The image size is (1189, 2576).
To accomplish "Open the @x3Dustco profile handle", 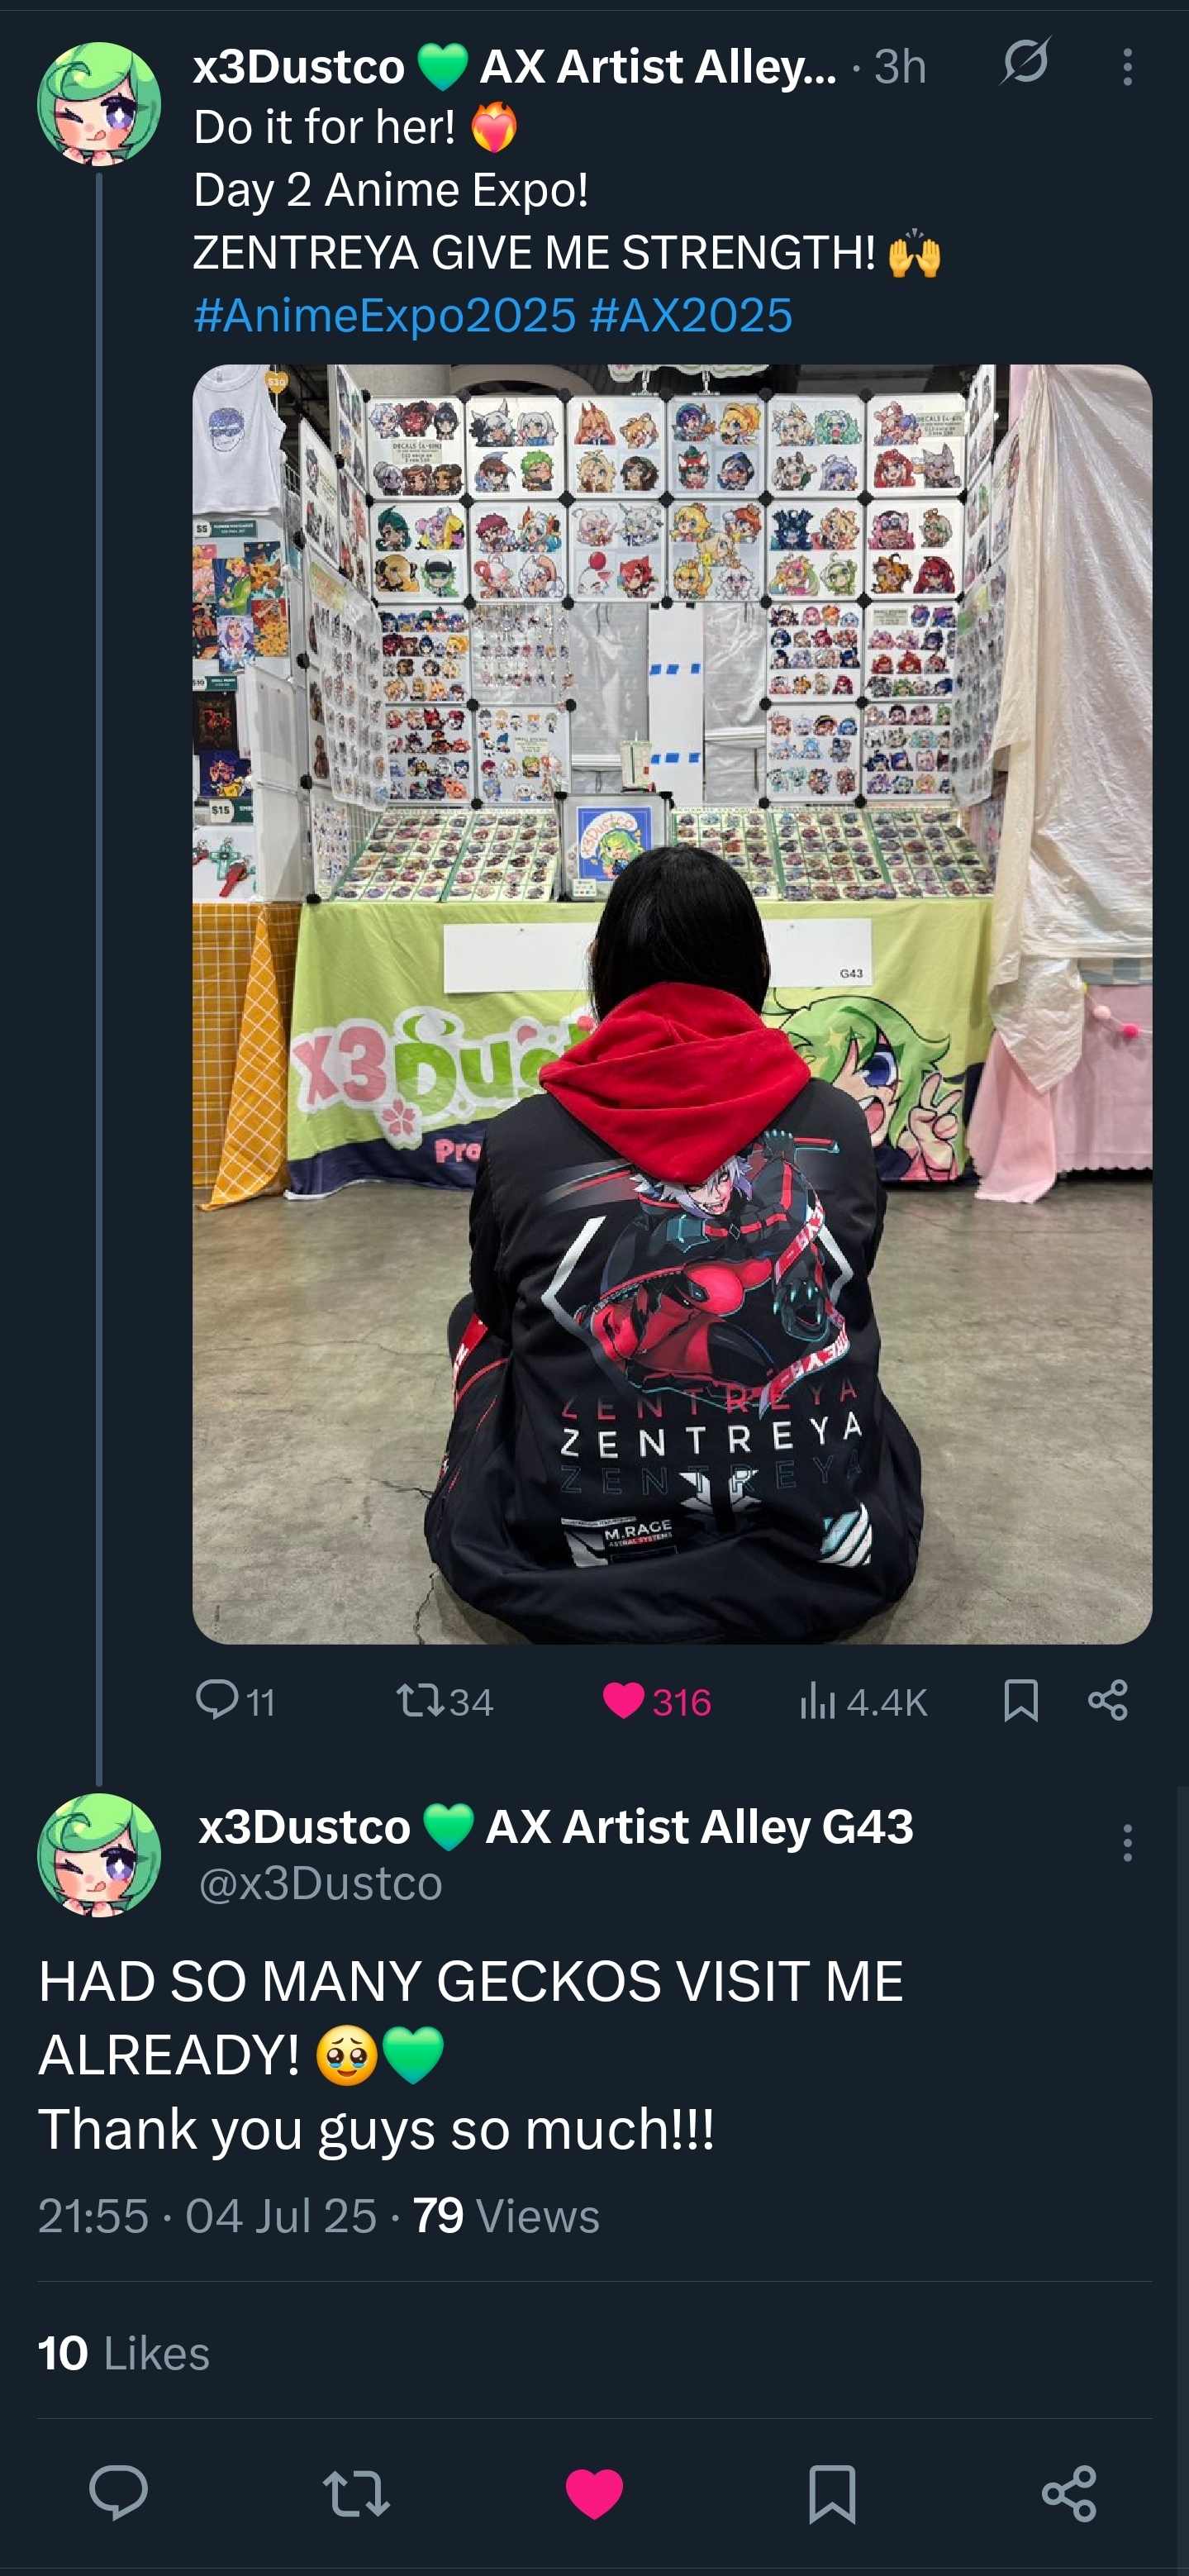I will [320, 1883].
